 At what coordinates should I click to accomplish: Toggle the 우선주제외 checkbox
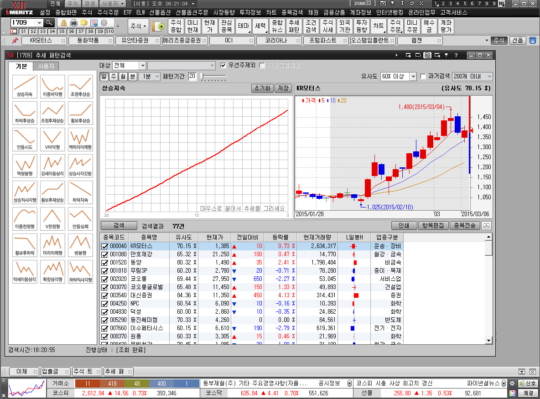click(223, 65)
